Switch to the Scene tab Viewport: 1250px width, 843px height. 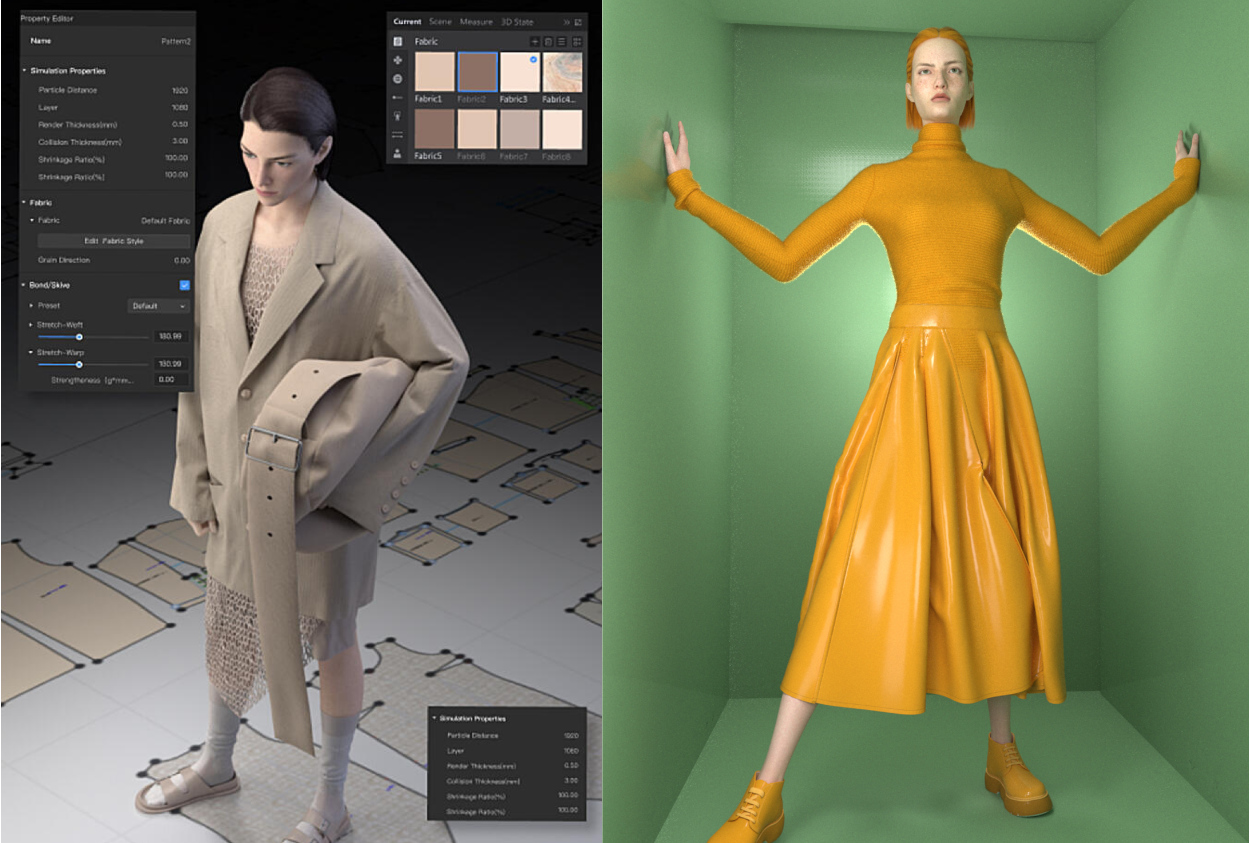tap(440, 21)
